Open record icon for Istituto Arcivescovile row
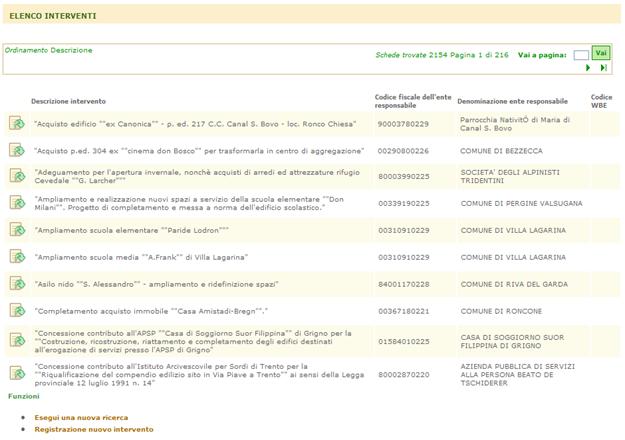Viewport: 625px width, 440px height. [x=17, y=373]
